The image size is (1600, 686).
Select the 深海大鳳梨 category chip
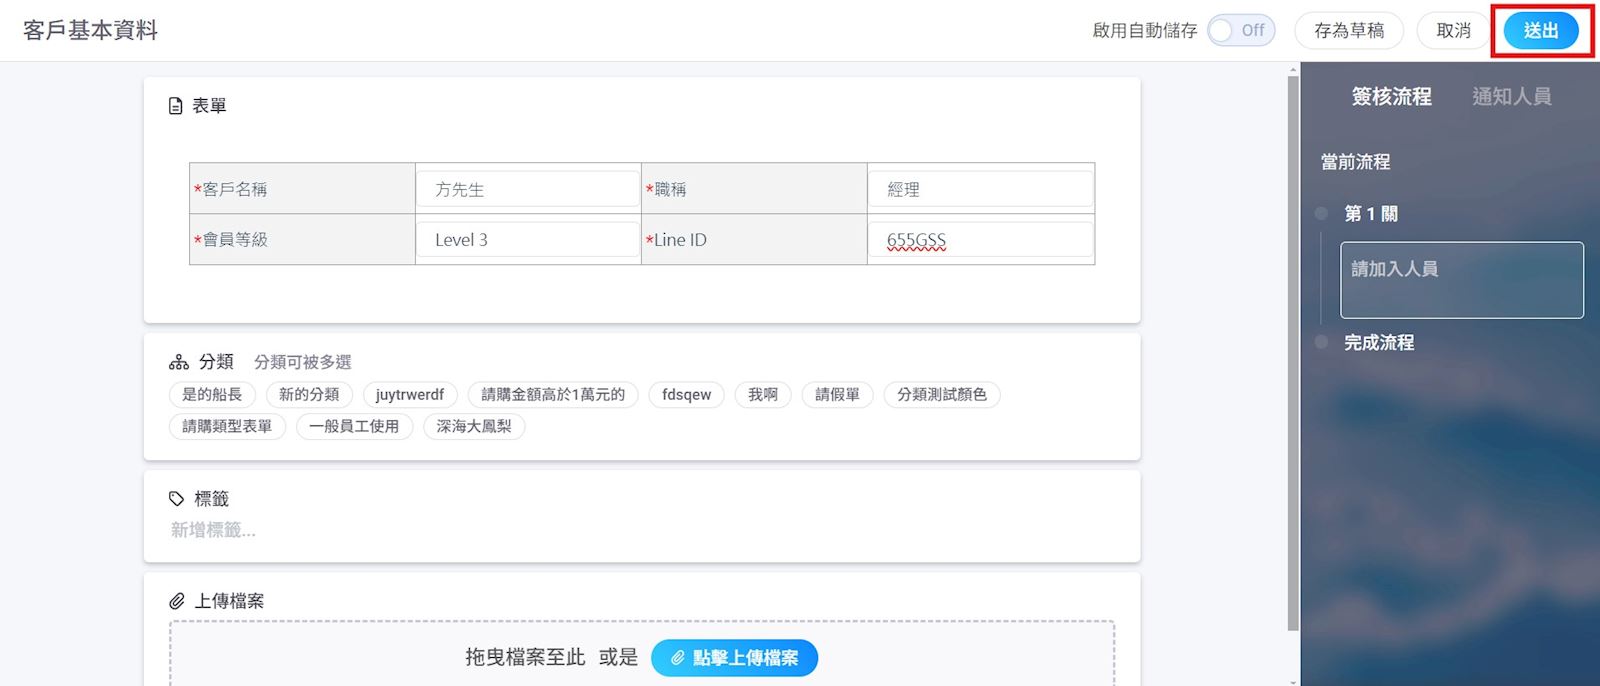(x=474, y=426)
